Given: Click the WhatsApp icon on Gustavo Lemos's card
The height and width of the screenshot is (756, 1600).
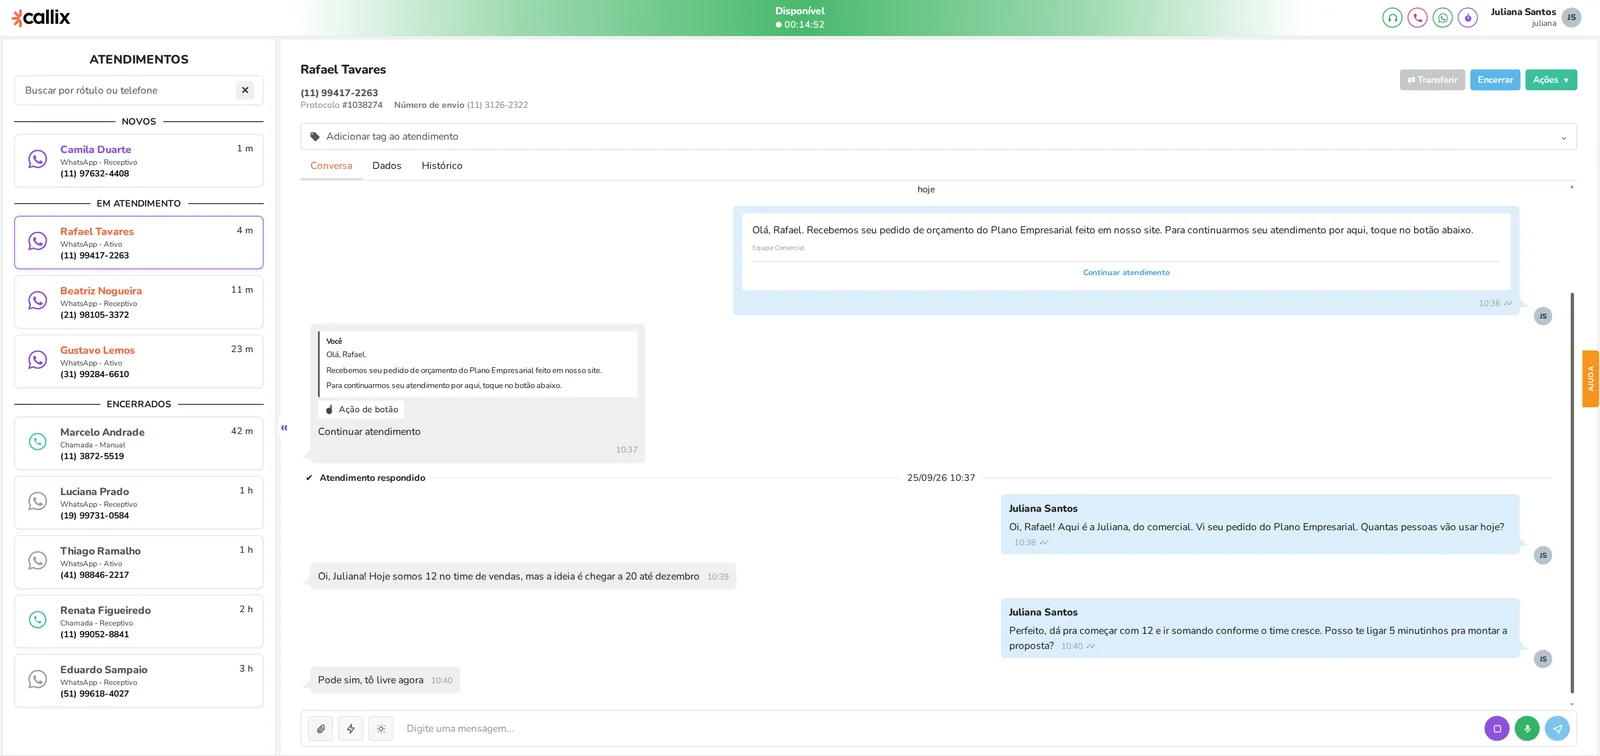Looking at the screenshot, I should click(x=38, y=360).
